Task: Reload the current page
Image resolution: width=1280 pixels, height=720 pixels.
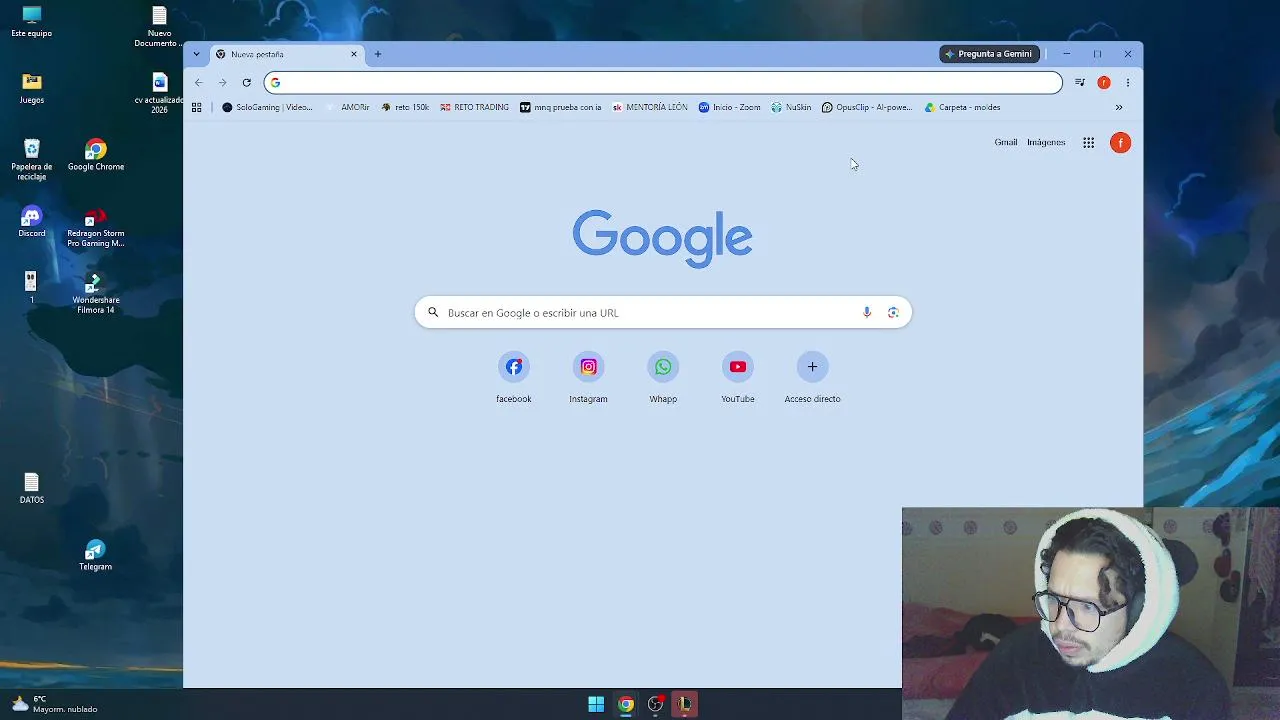Action: coord(246,82)
